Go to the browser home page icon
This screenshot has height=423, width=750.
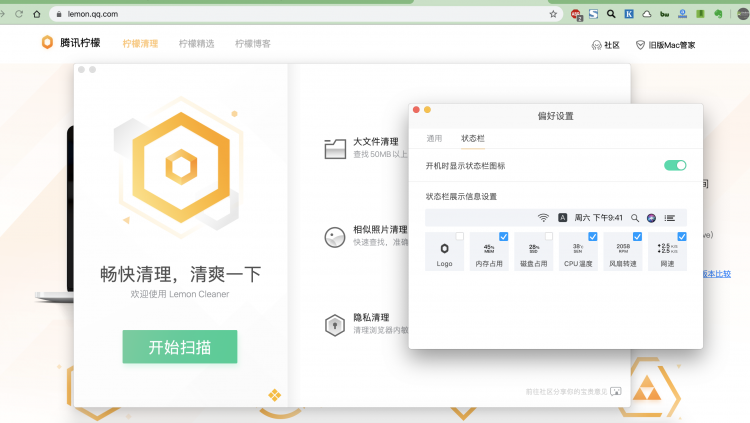coord(37,14)
